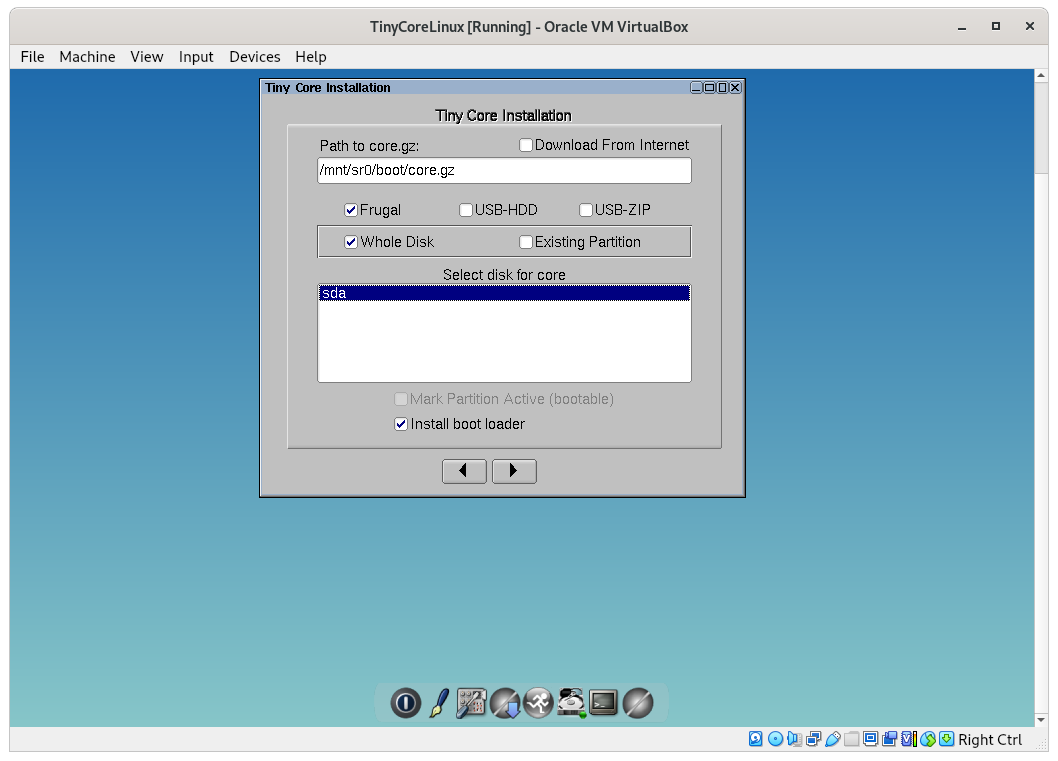
Task: Maximize the VirtualBox window
Action: click(x=995, y=27)
